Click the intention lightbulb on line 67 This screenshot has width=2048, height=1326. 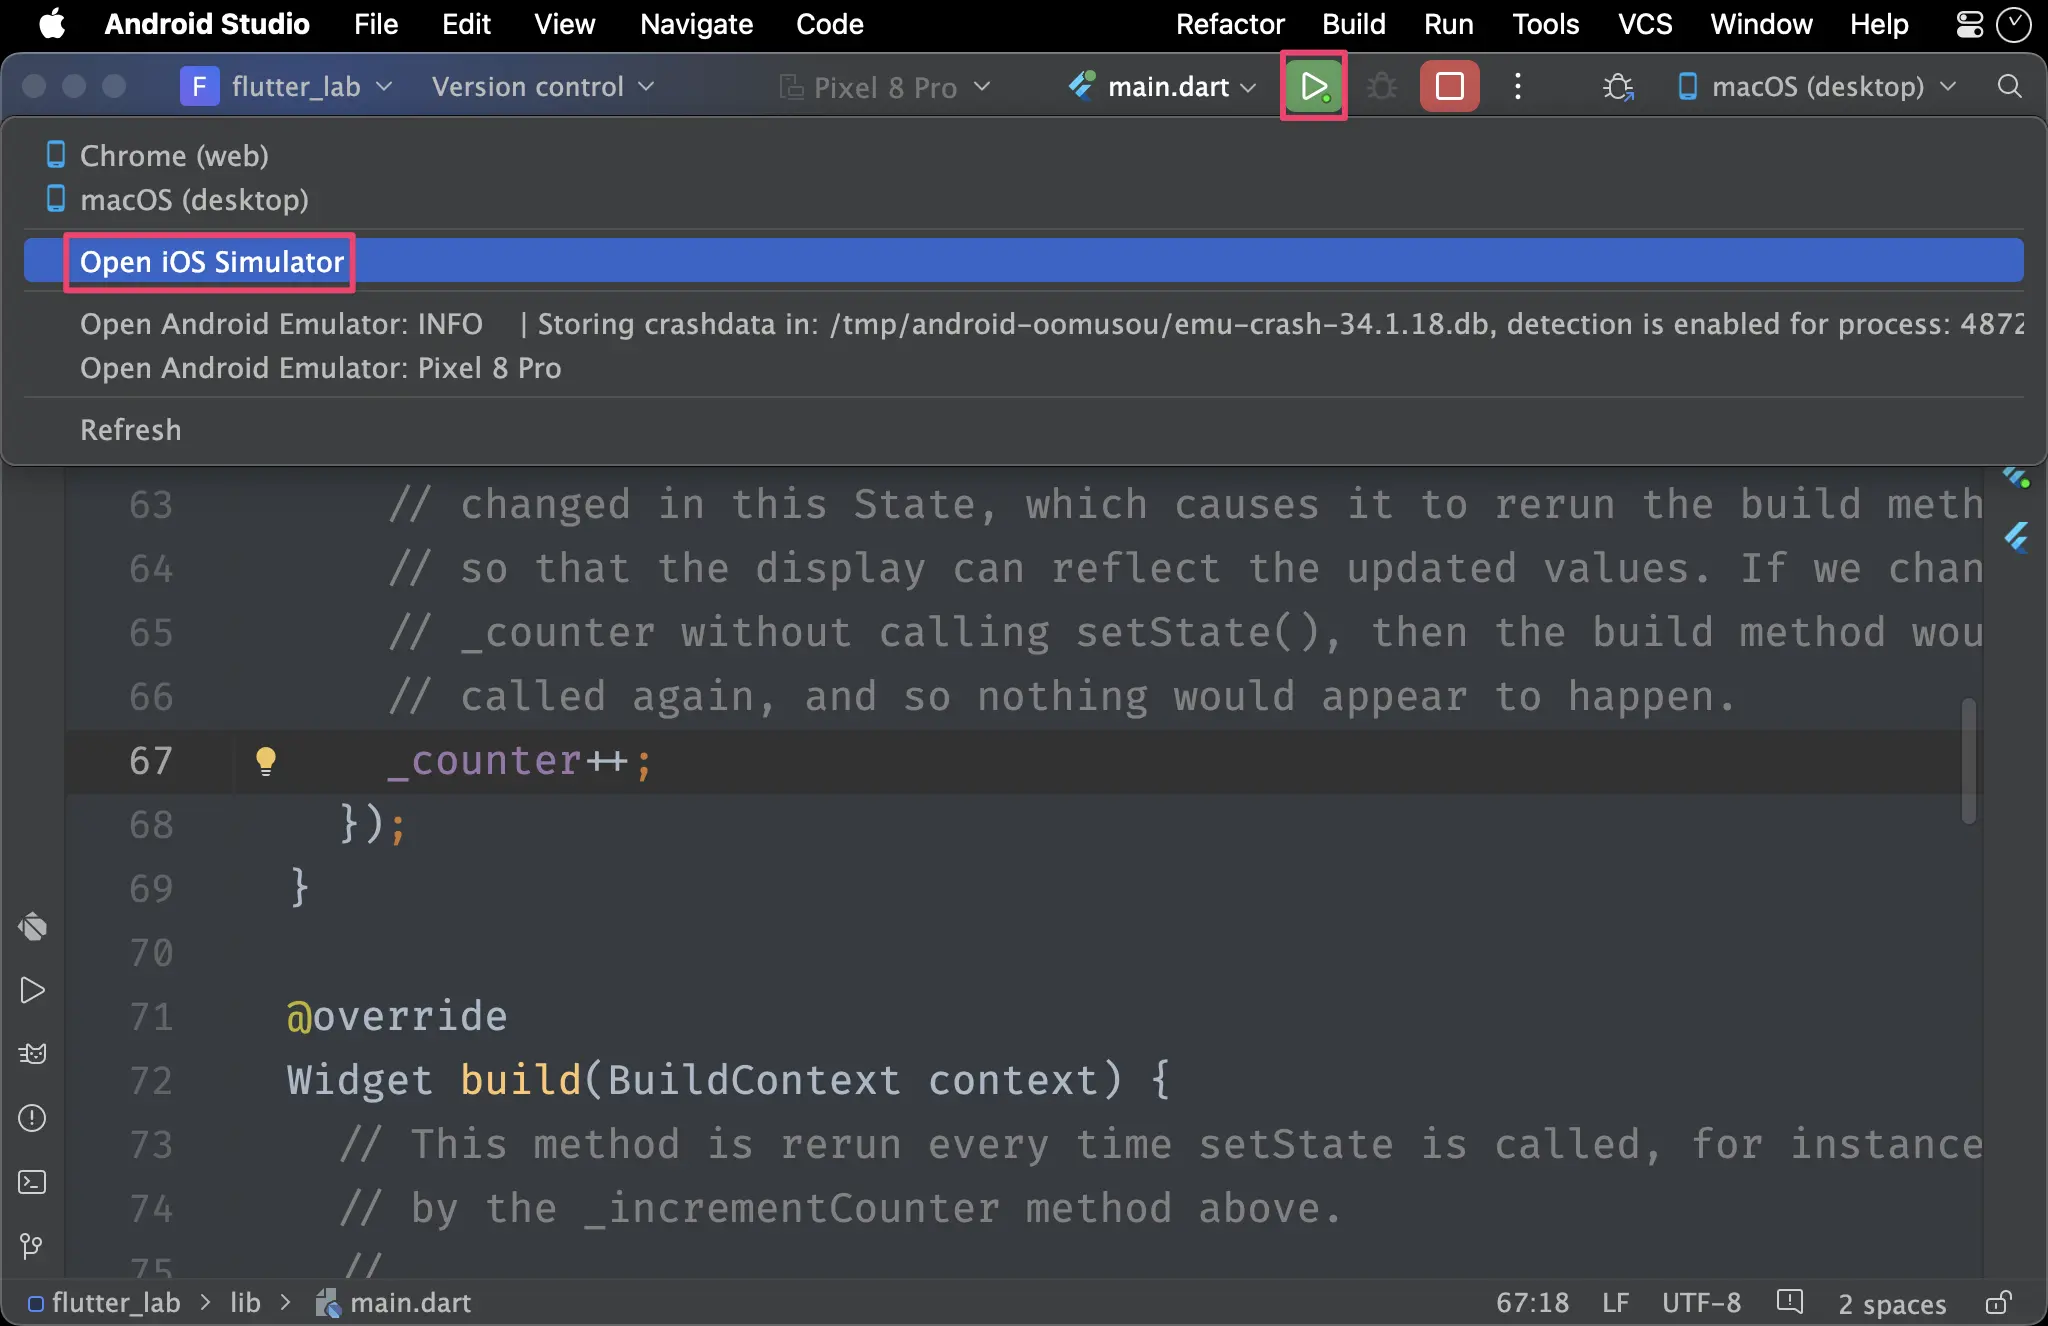(x=265, y=761)
